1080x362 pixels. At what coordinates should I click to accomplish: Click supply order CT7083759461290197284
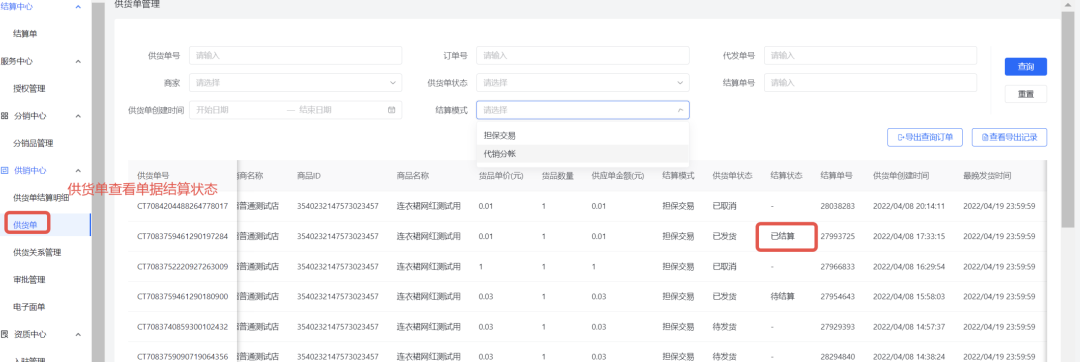(183, 236)
